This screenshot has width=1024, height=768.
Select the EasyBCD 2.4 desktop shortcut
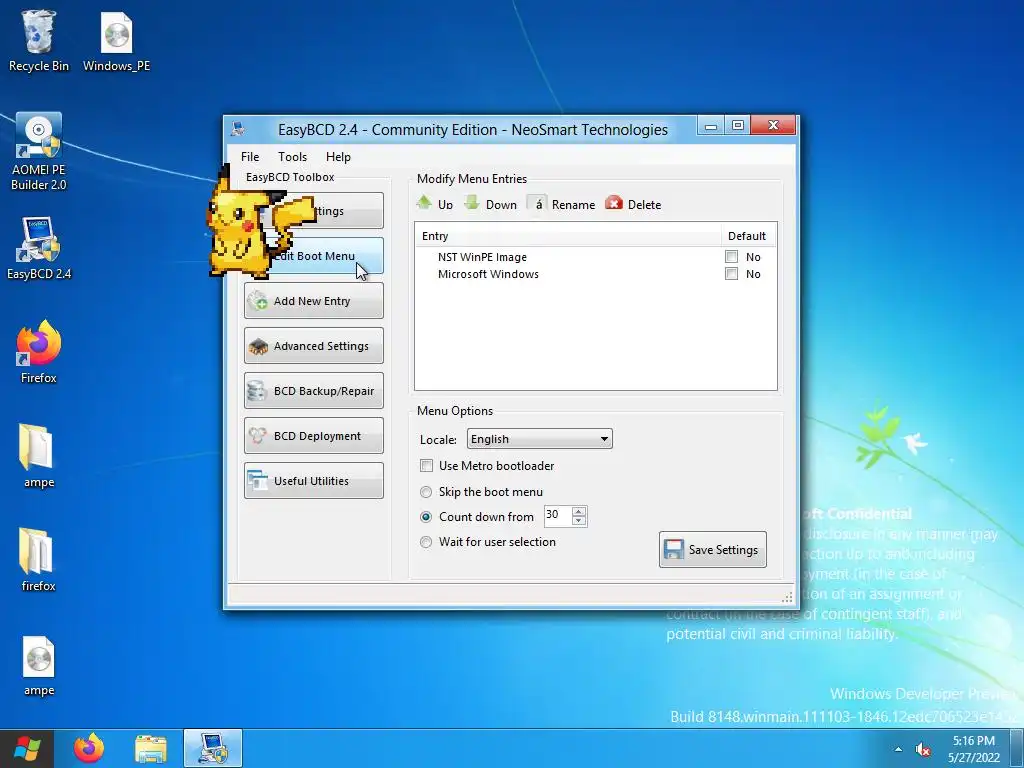tap(39, 248)
